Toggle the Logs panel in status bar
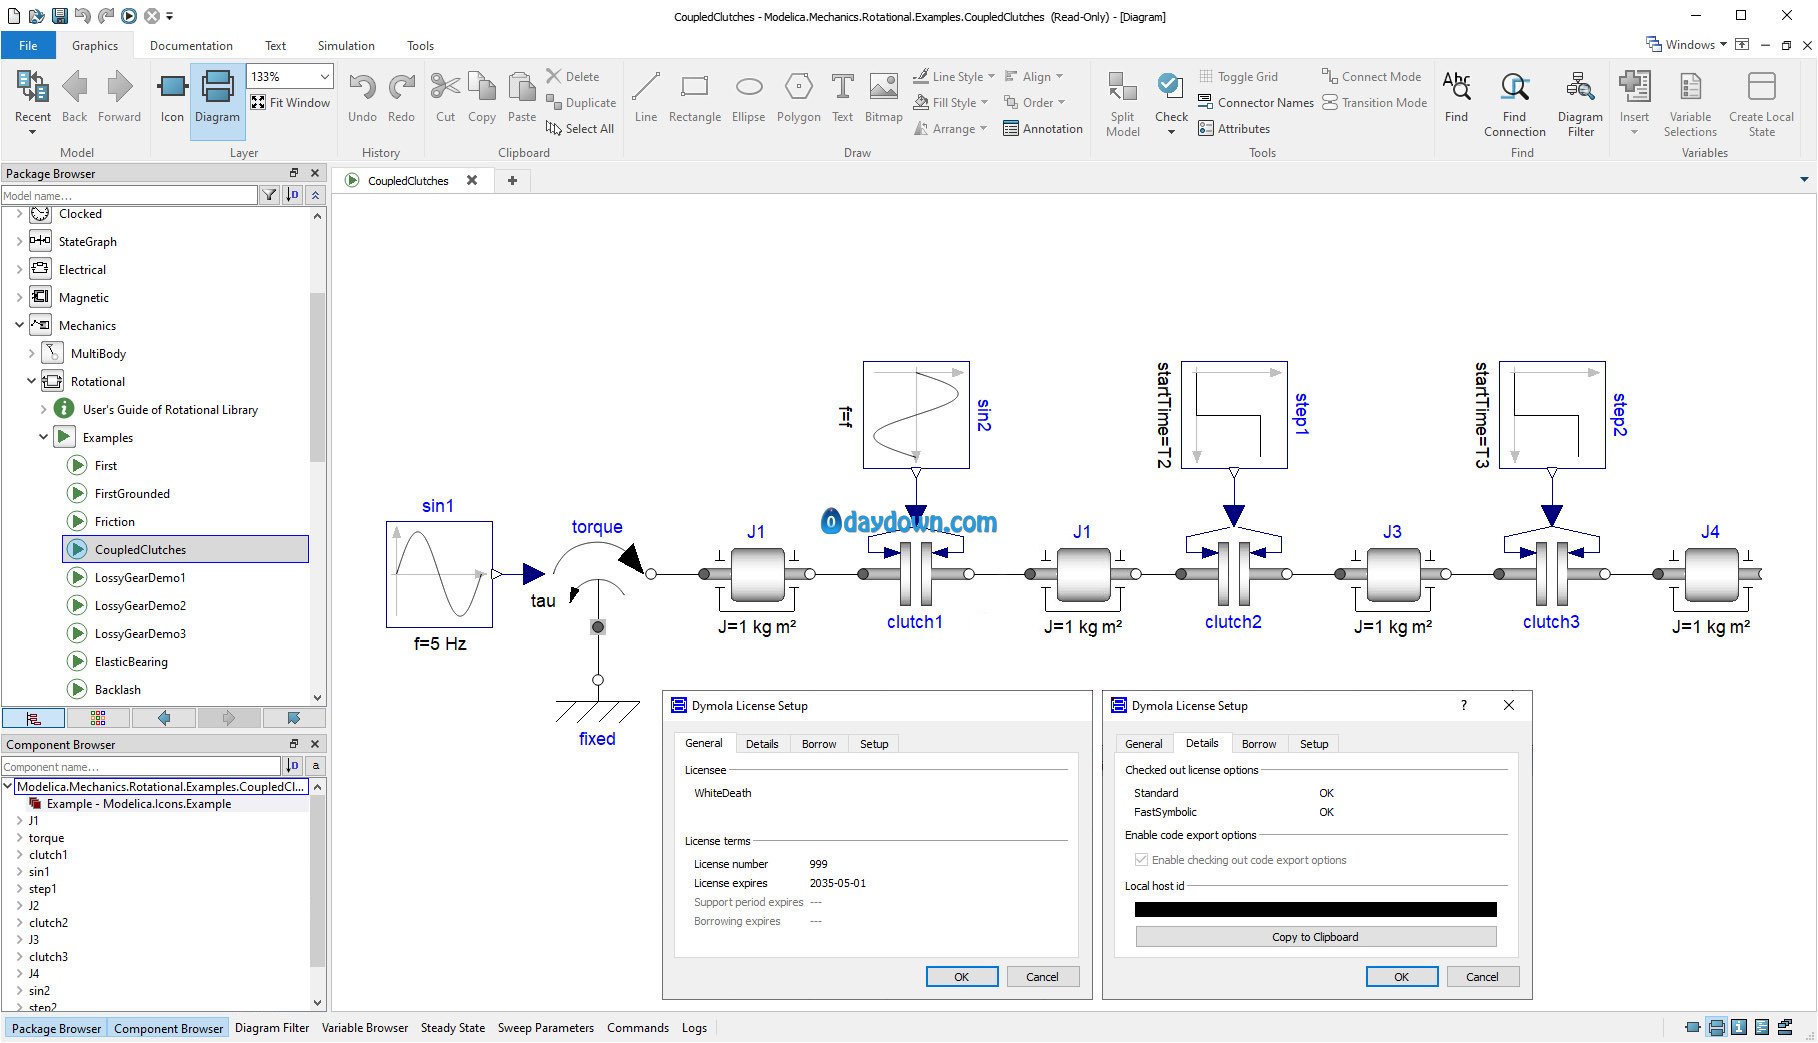 (694, 1028)
